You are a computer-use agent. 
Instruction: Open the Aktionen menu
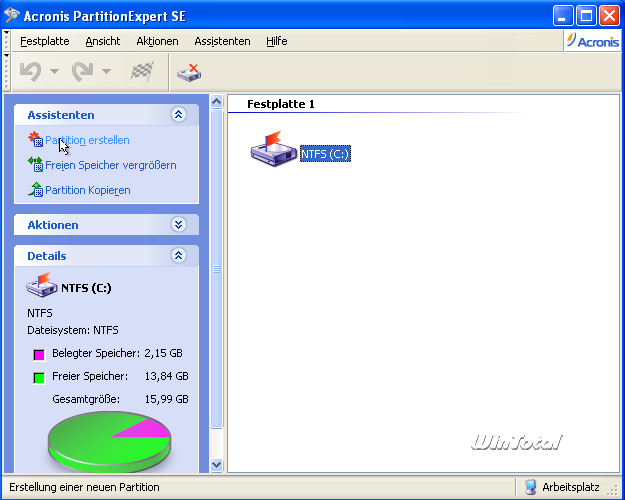click(157, 41)
